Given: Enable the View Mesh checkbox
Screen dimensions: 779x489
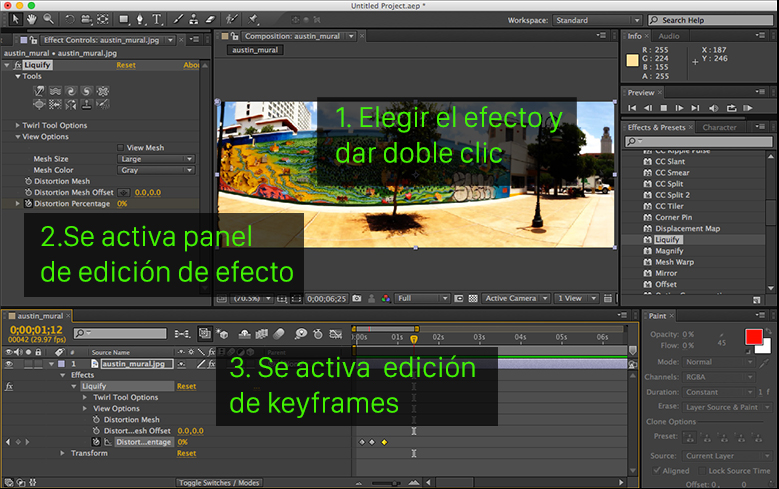Looking at the screenshot, I should (x=120, y=148).
